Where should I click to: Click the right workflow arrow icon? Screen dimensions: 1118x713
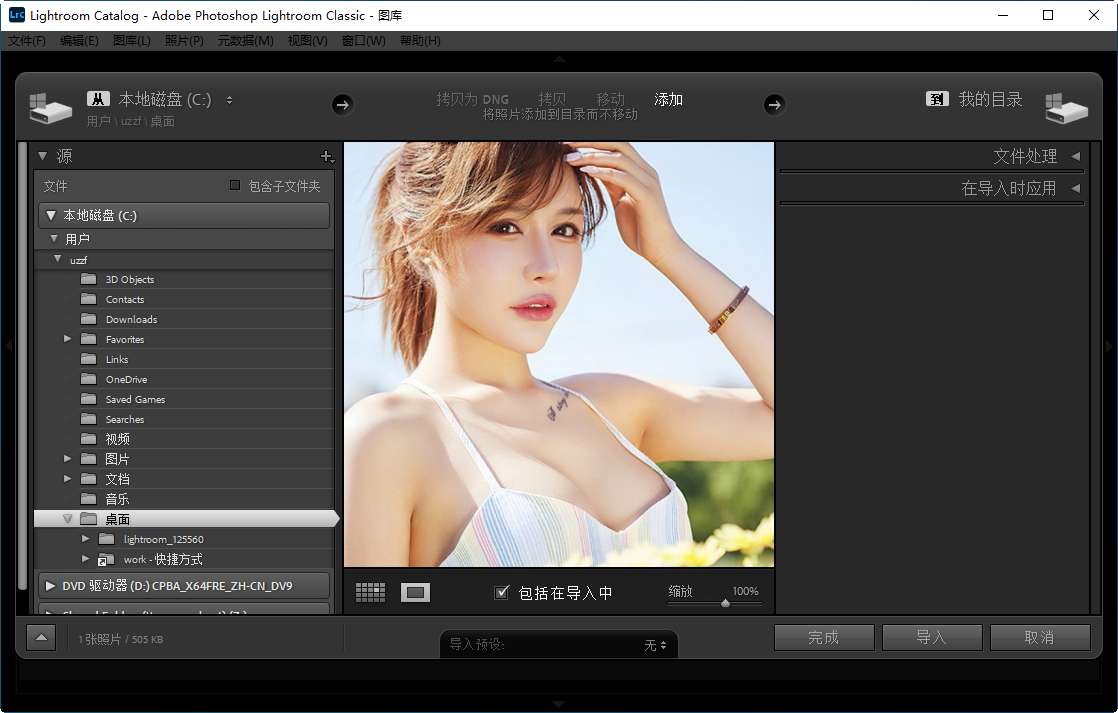[x=774, y=104]
